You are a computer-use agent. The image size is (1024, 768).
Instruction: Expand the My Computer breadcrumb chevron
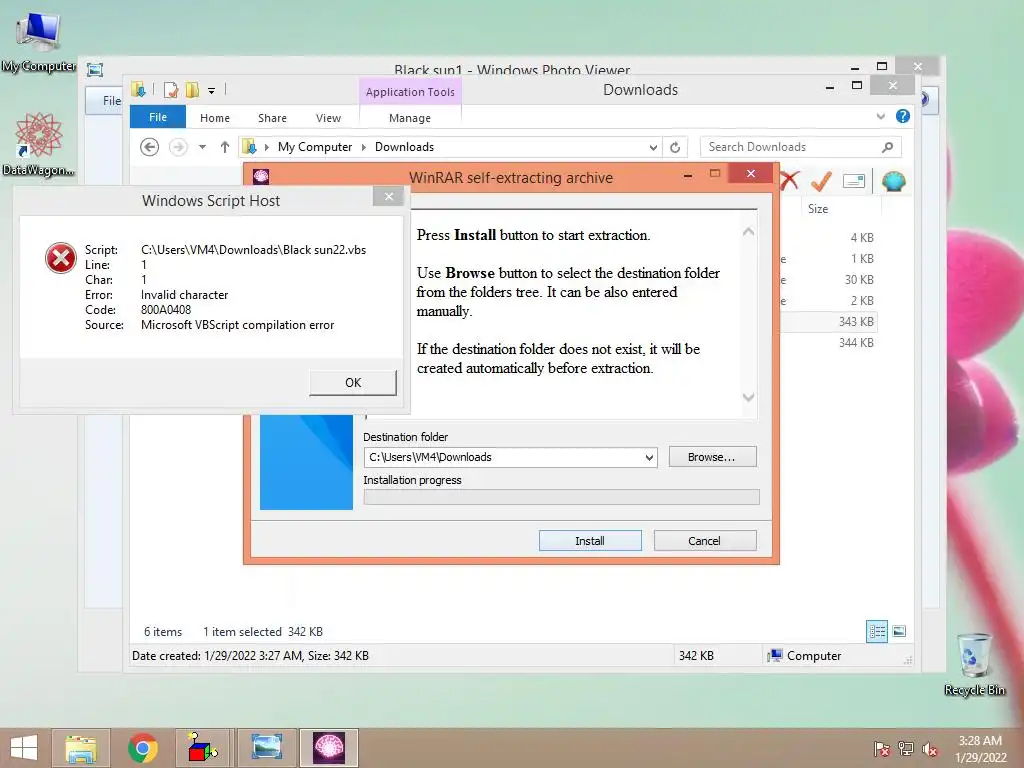(x=364, y=148)
